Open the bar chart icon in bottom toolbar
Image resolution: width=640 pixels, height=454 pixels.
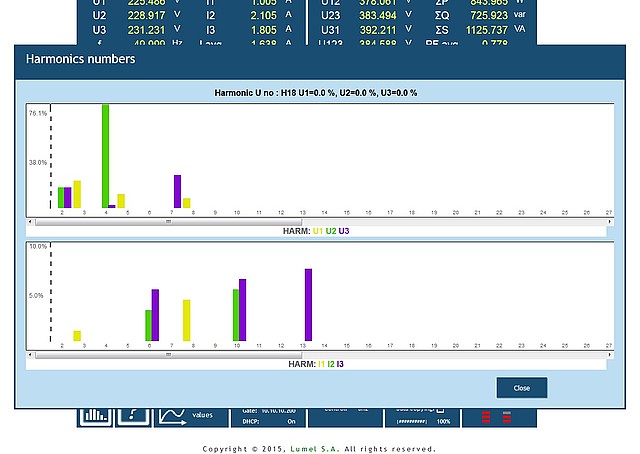pyautogui.click(x=96, y=415)
